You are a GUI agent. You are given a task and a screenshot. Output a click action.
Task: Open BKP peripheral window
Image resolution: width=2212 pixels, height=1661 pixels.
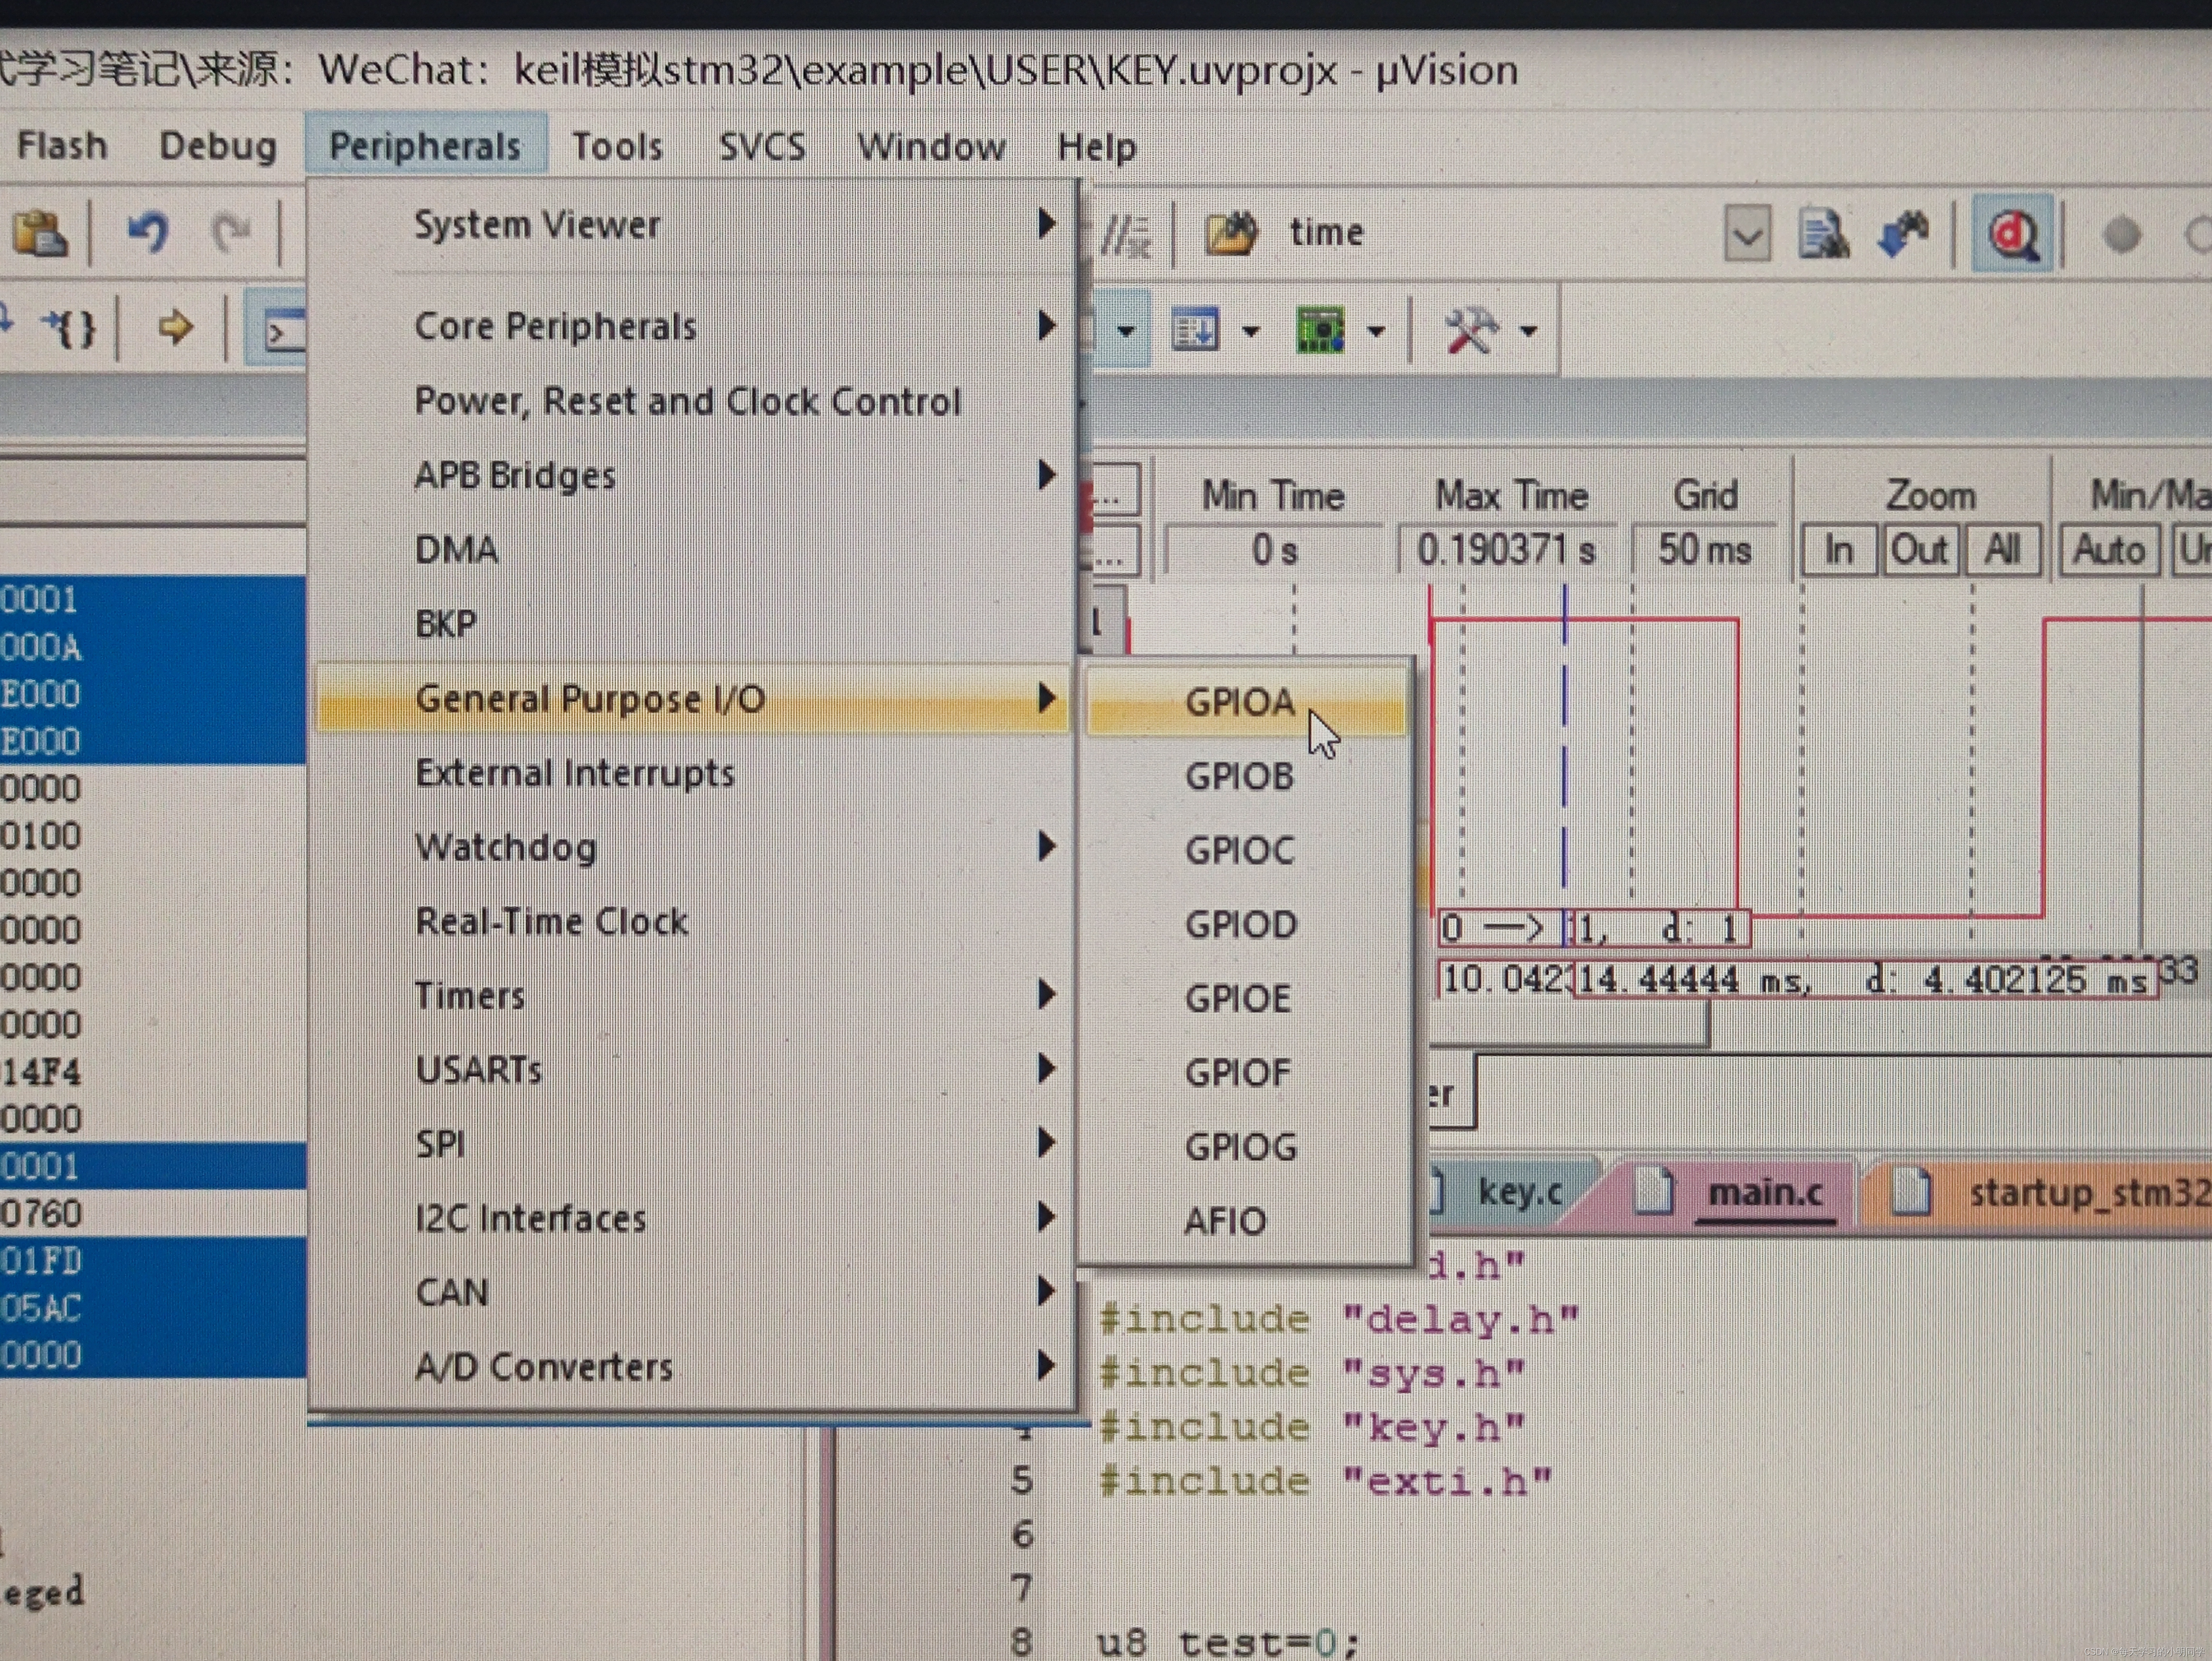click(x=692, y=623)
